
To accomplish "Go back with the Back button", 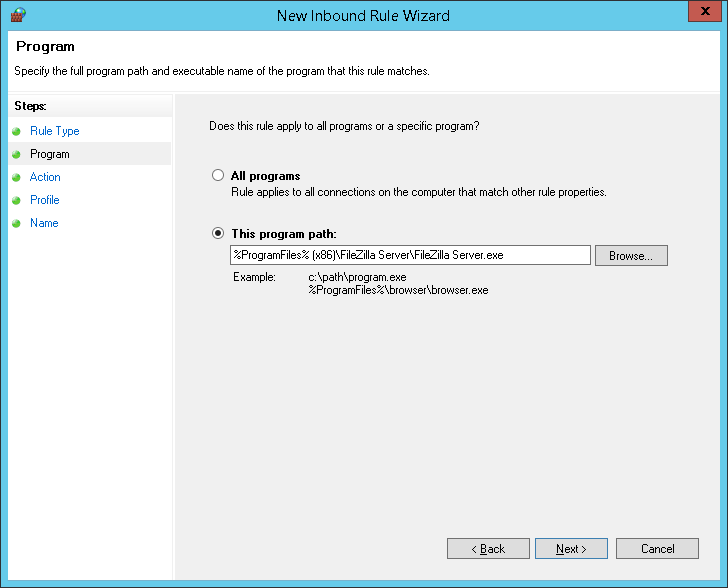I will (x=488, y=549).
